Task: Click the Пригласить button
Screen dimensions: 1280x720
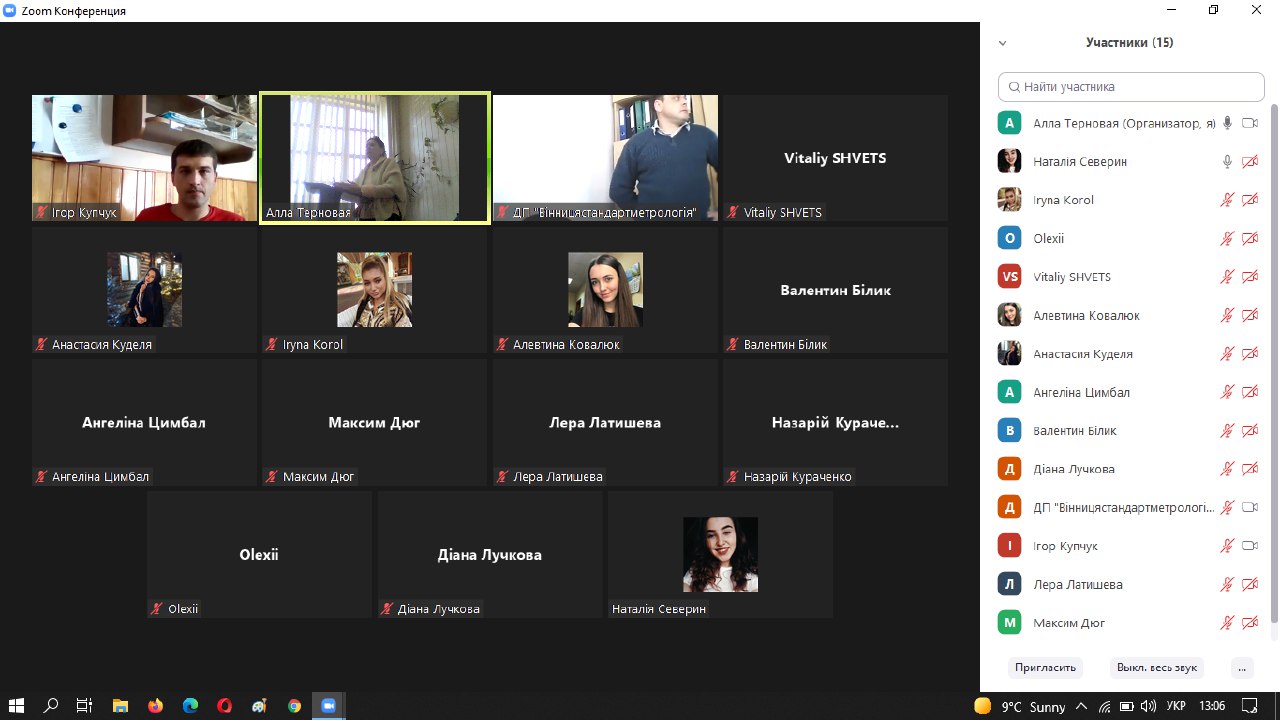Action: (x=1045, y=667)
